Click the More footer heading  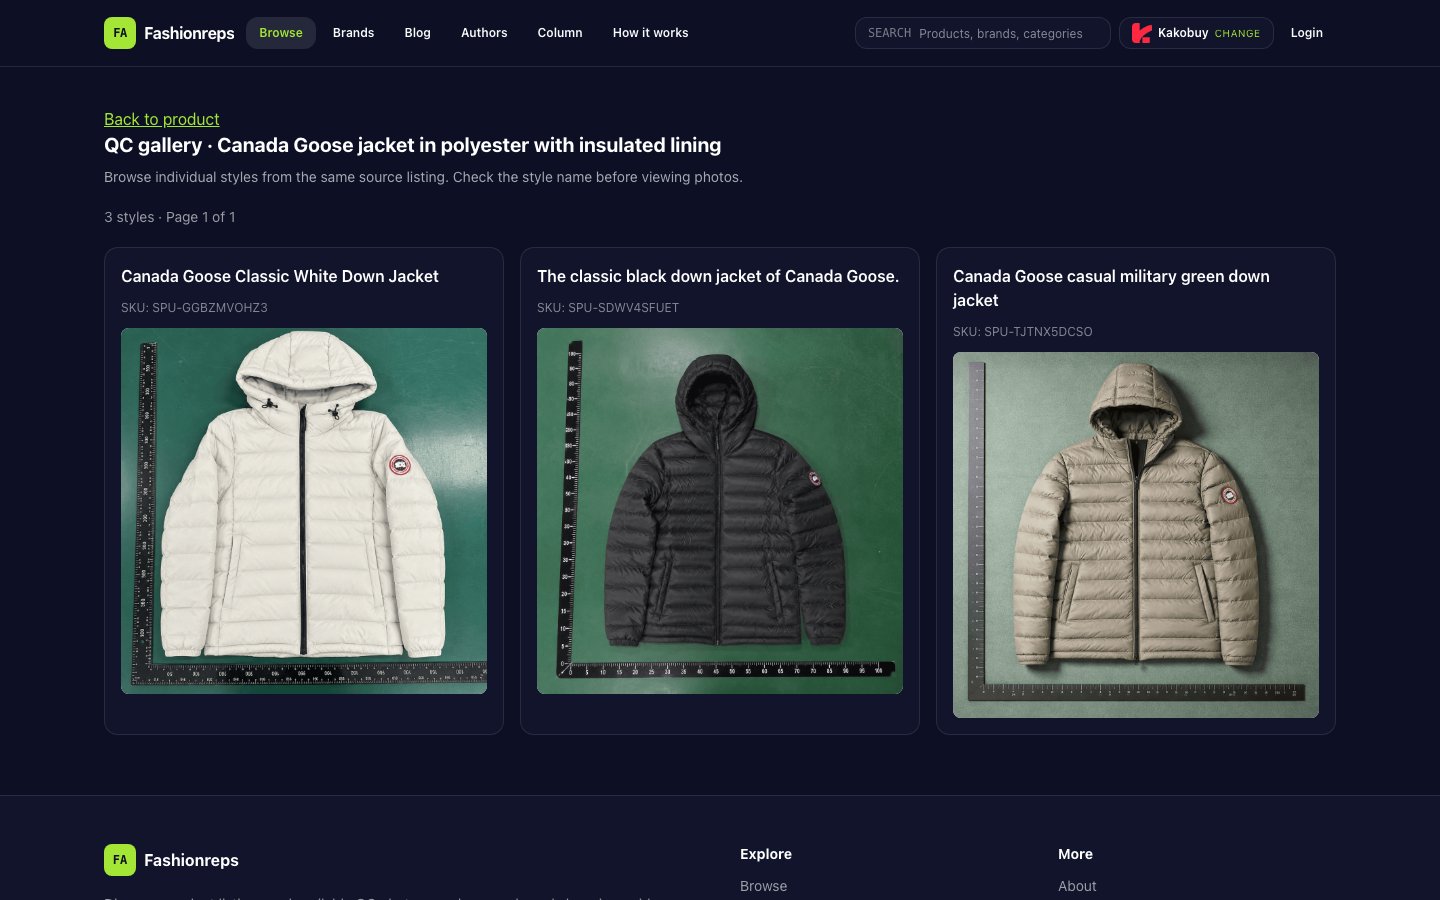click(x=1075, y=854)
